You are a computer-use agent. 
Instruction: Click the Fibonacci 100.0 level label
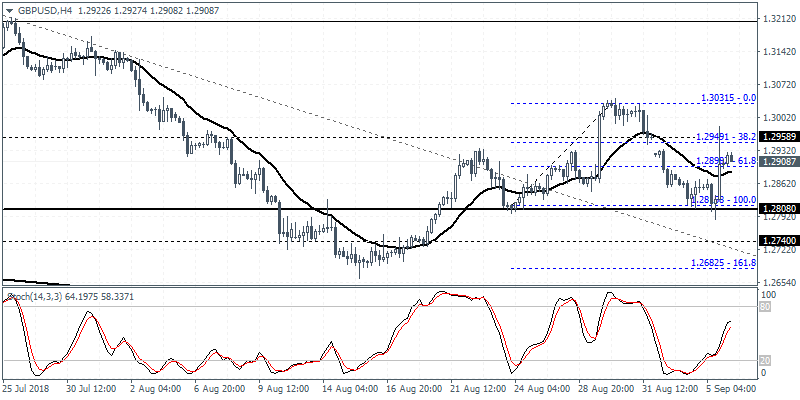pyautogui.click(x=723, y=199)
